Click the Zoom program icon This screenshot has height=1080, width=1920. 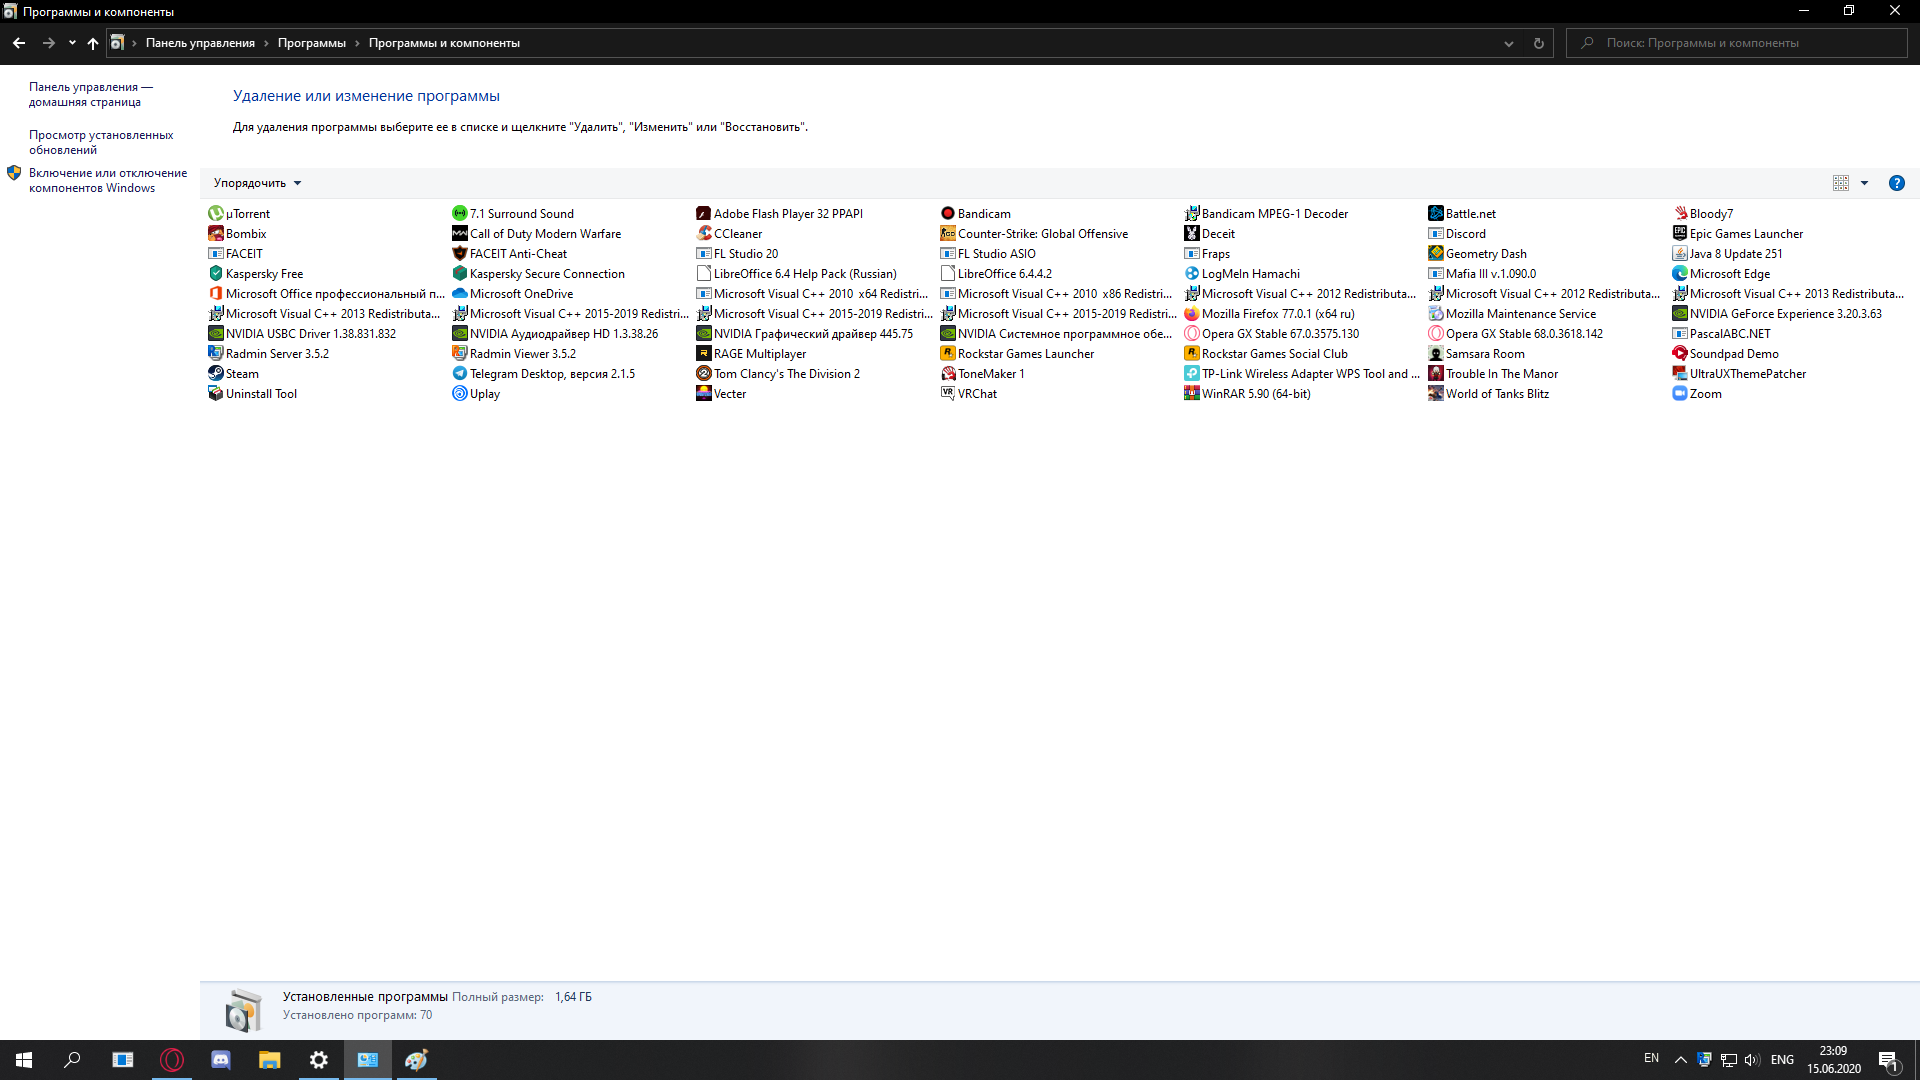(1679, 393)
